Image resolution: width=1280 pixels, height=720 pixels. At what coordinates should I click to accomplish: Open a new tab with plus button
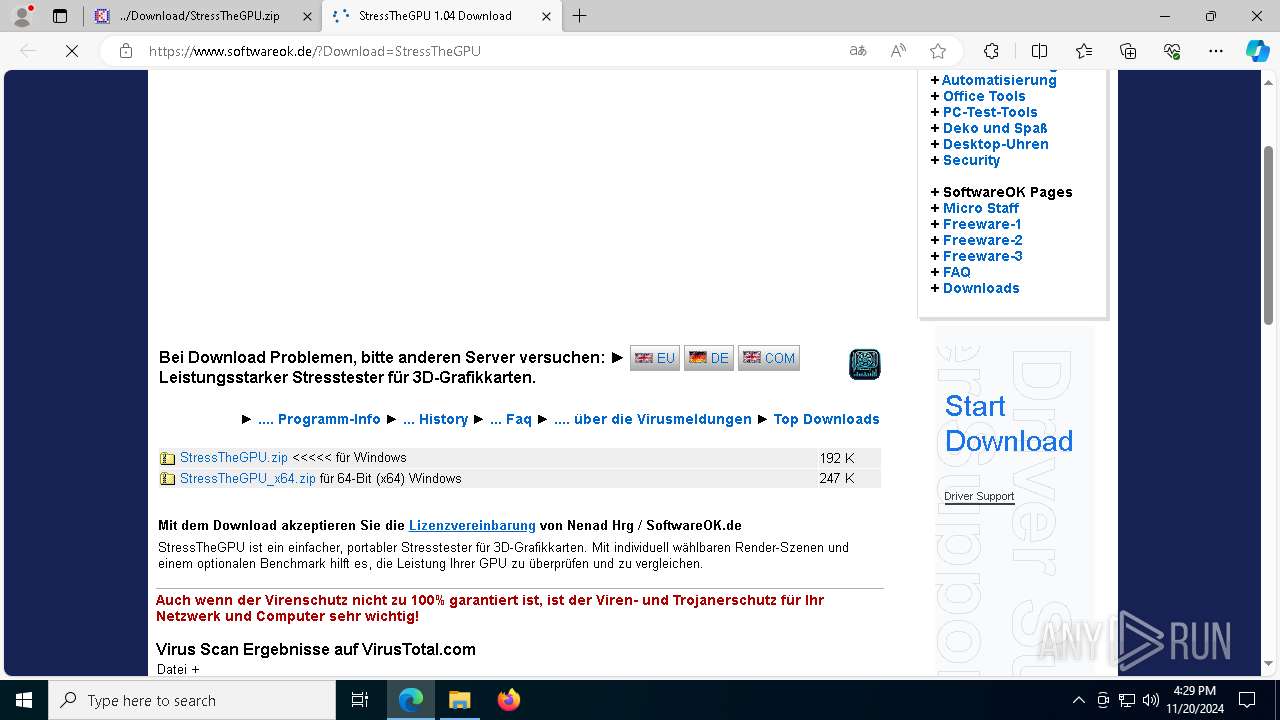(579, 16)
